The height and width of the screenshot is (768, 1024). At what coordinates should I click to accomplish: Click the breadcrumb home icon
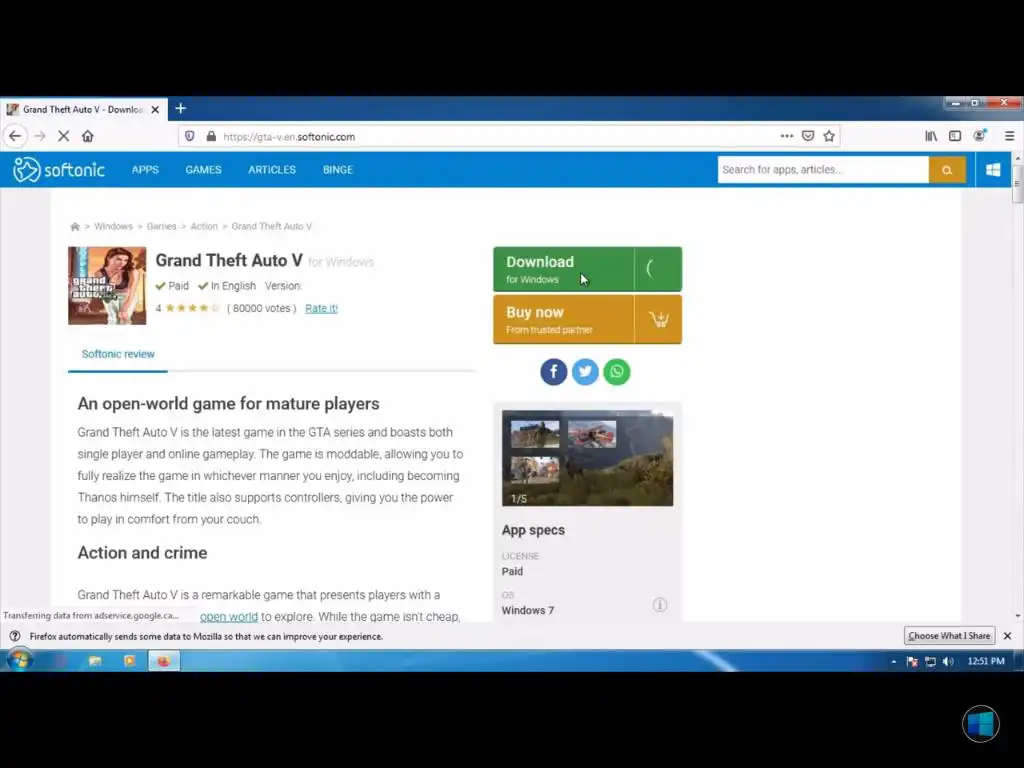(74, 227)
